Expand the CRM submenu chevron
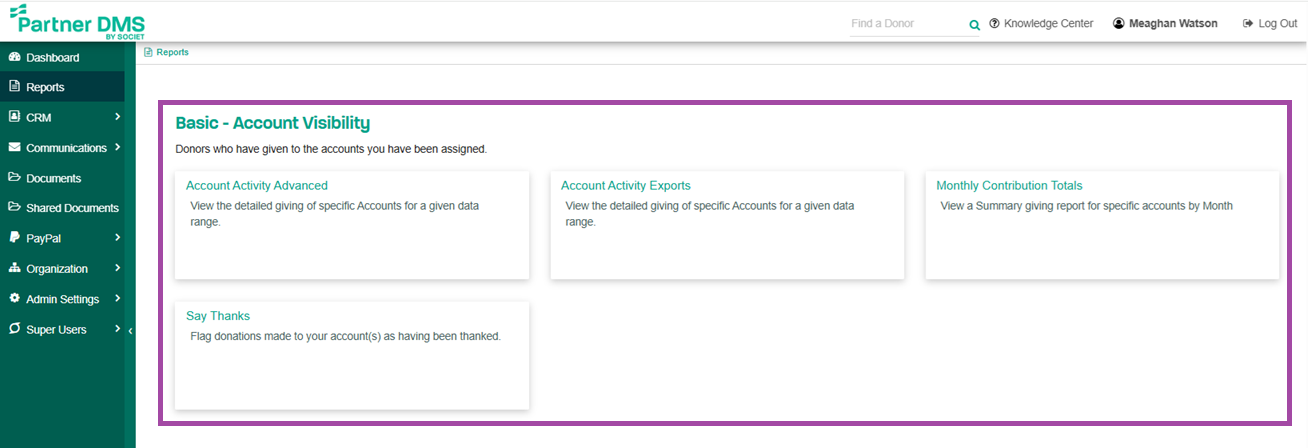This screenshot has width=1308, height=448. tap(117, 117)
